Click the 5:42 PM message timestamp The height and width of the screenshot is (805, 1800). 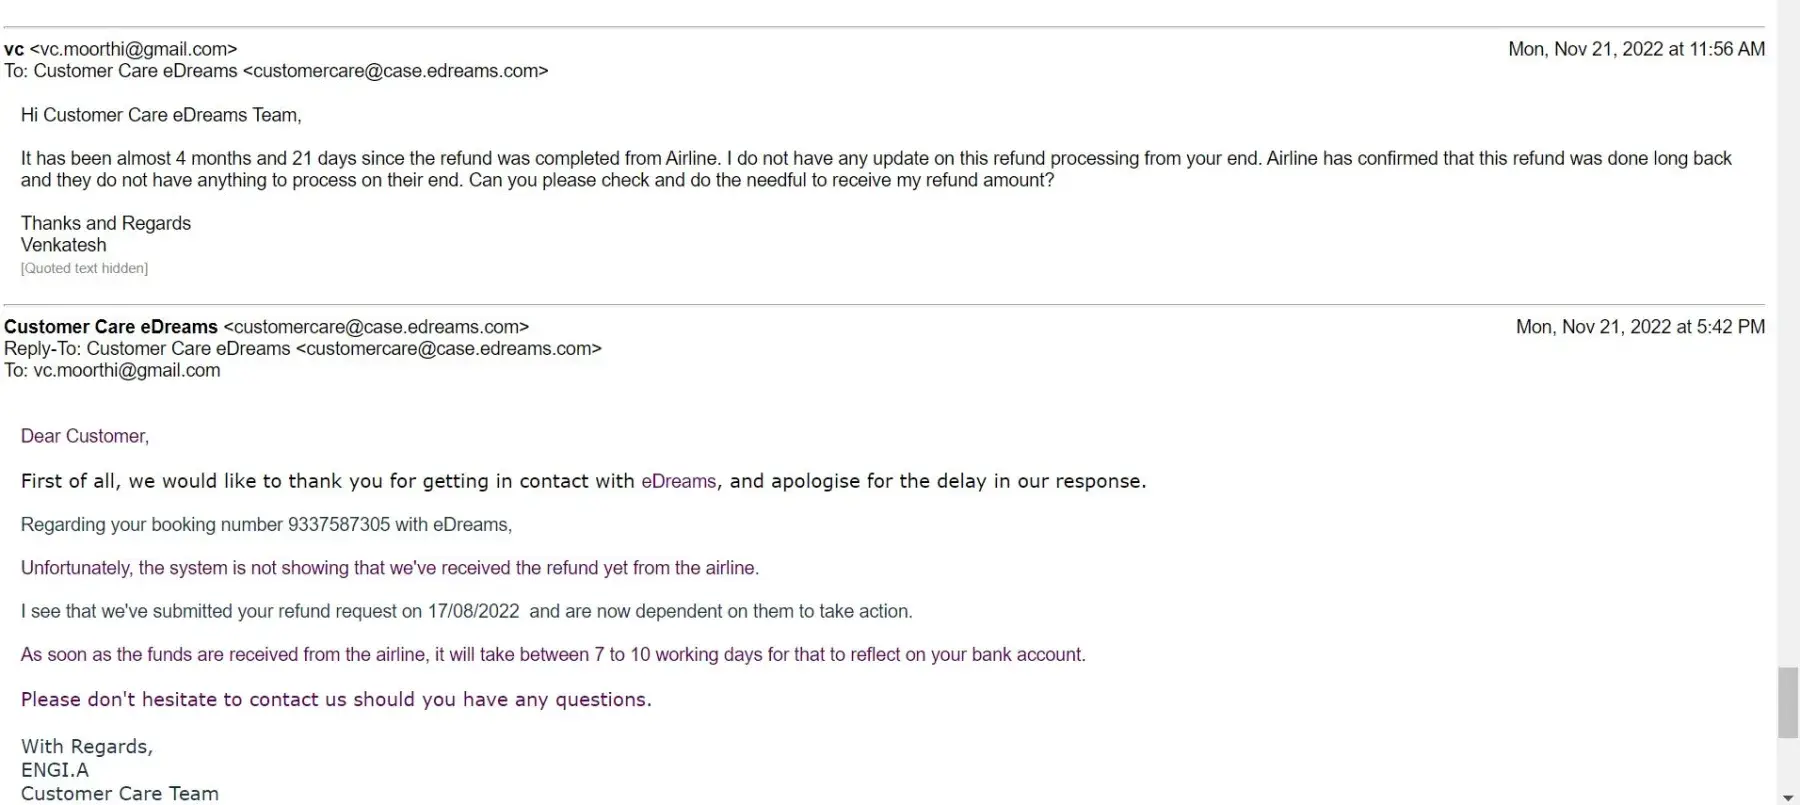1640,327
